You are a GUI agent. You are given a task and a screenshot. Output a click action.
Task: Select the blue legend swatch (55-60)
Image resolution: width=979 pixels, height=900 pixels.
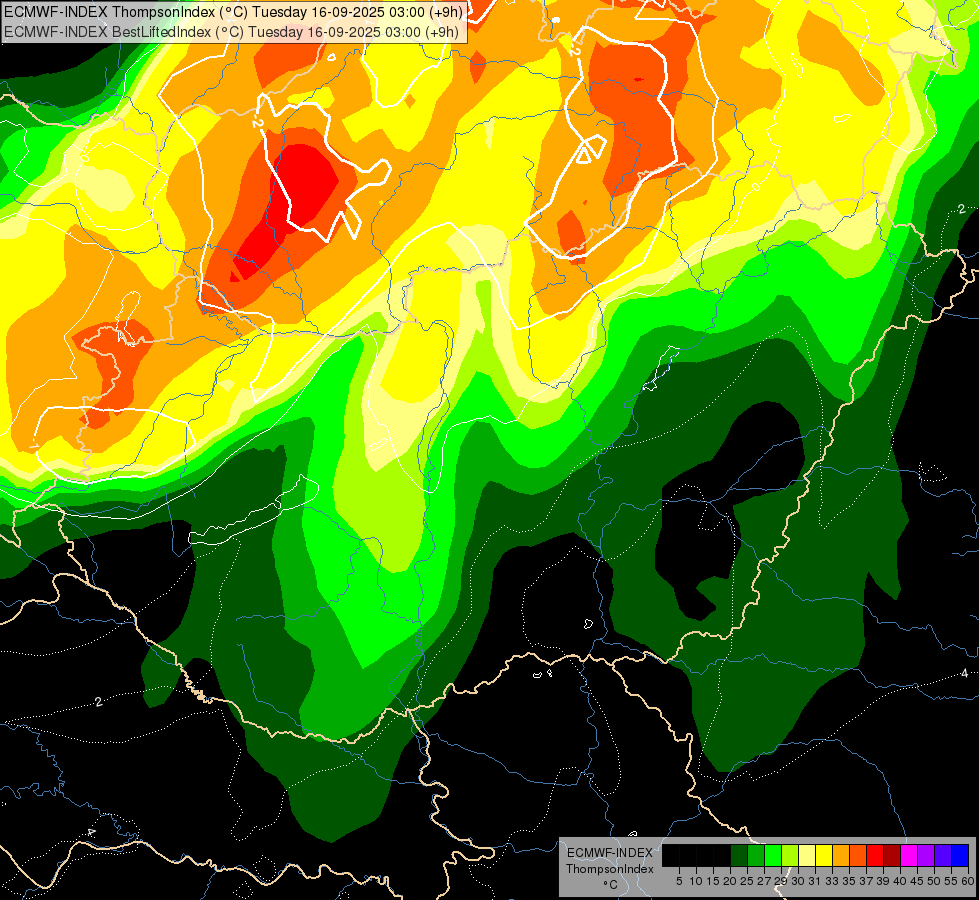960,855
